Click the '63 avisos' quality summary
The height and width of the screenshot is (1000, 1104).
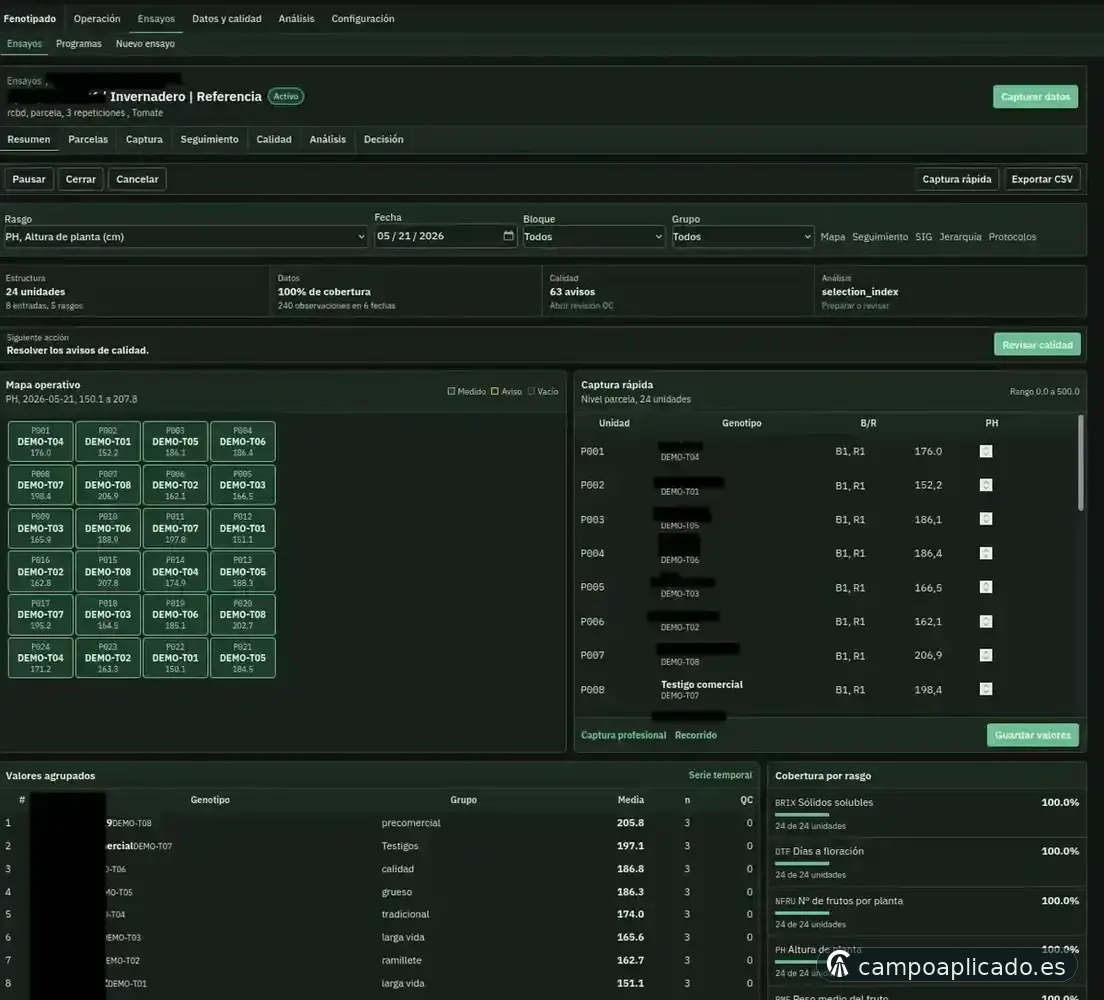tap(572, 292)
